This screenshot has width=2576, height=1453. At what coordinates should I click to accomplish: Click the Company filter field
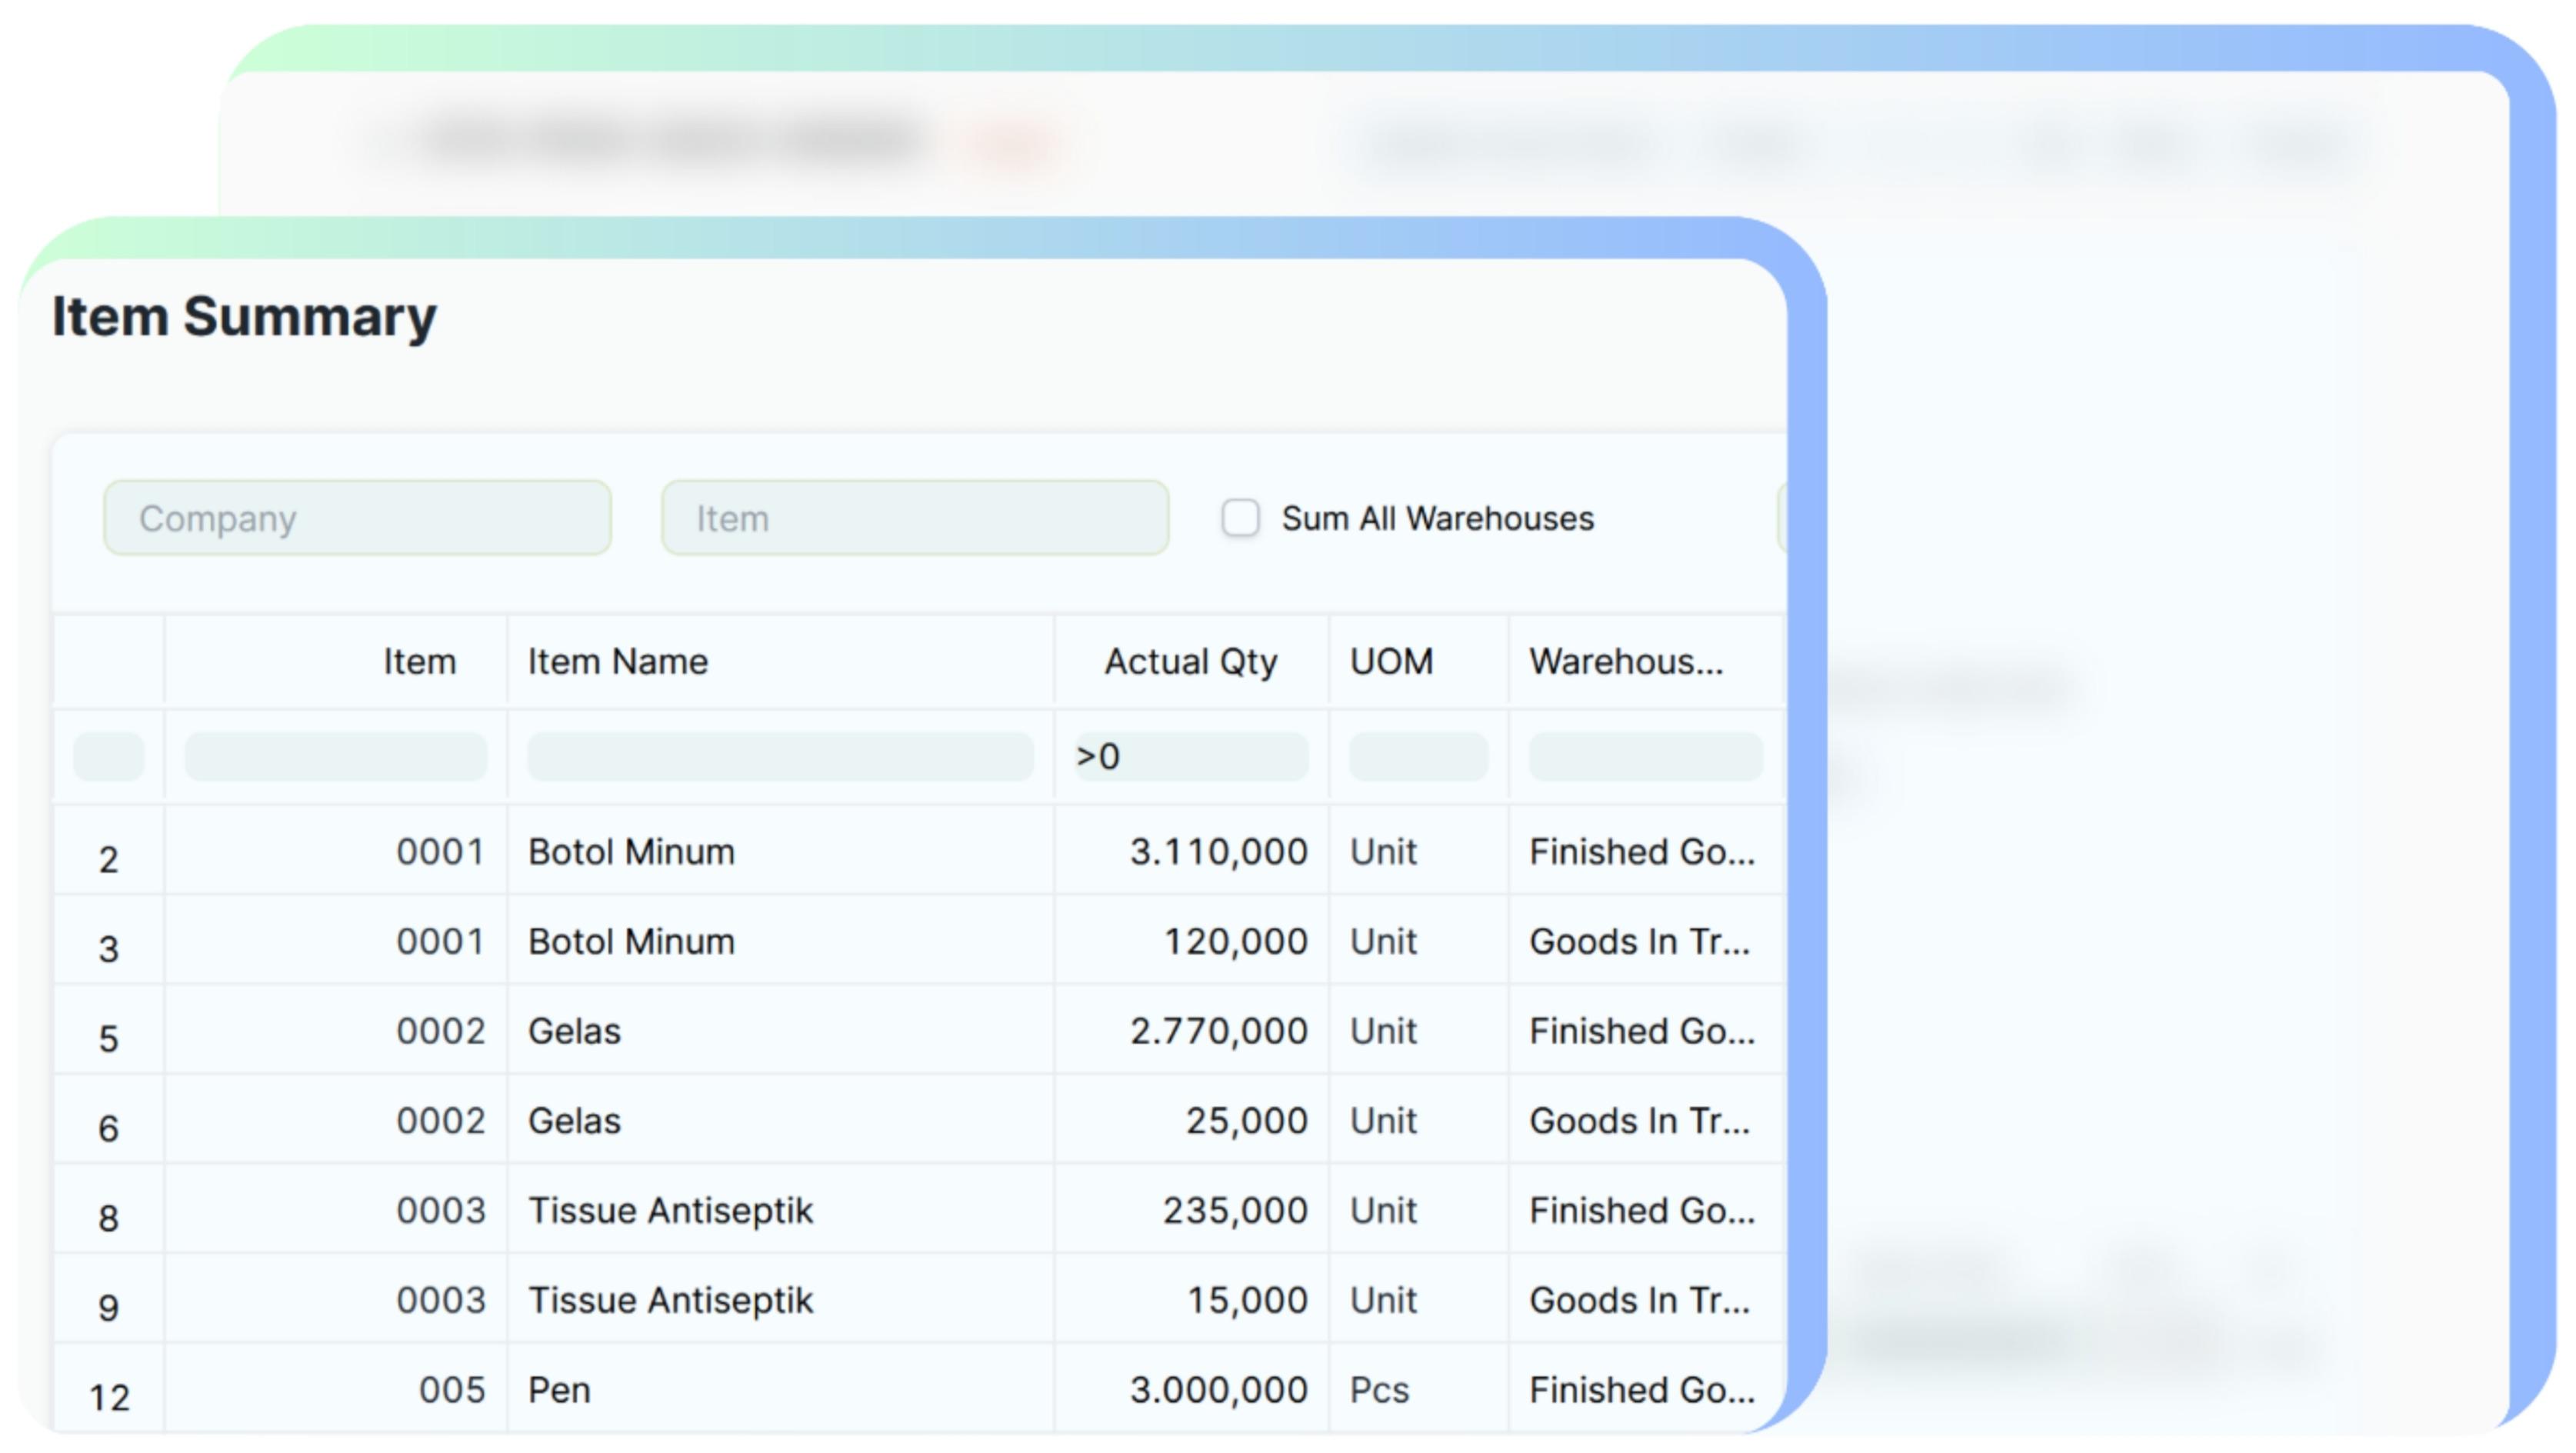pos(357,518)
